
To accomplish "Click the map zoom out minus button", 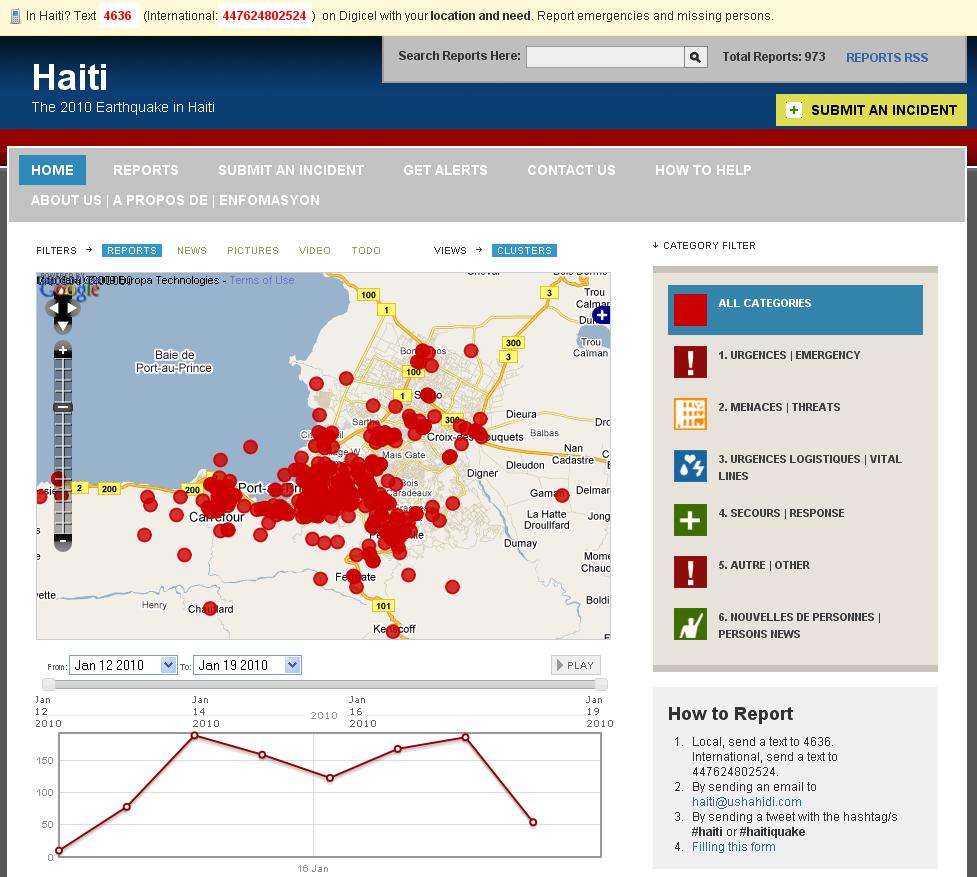I will (63, 541).
